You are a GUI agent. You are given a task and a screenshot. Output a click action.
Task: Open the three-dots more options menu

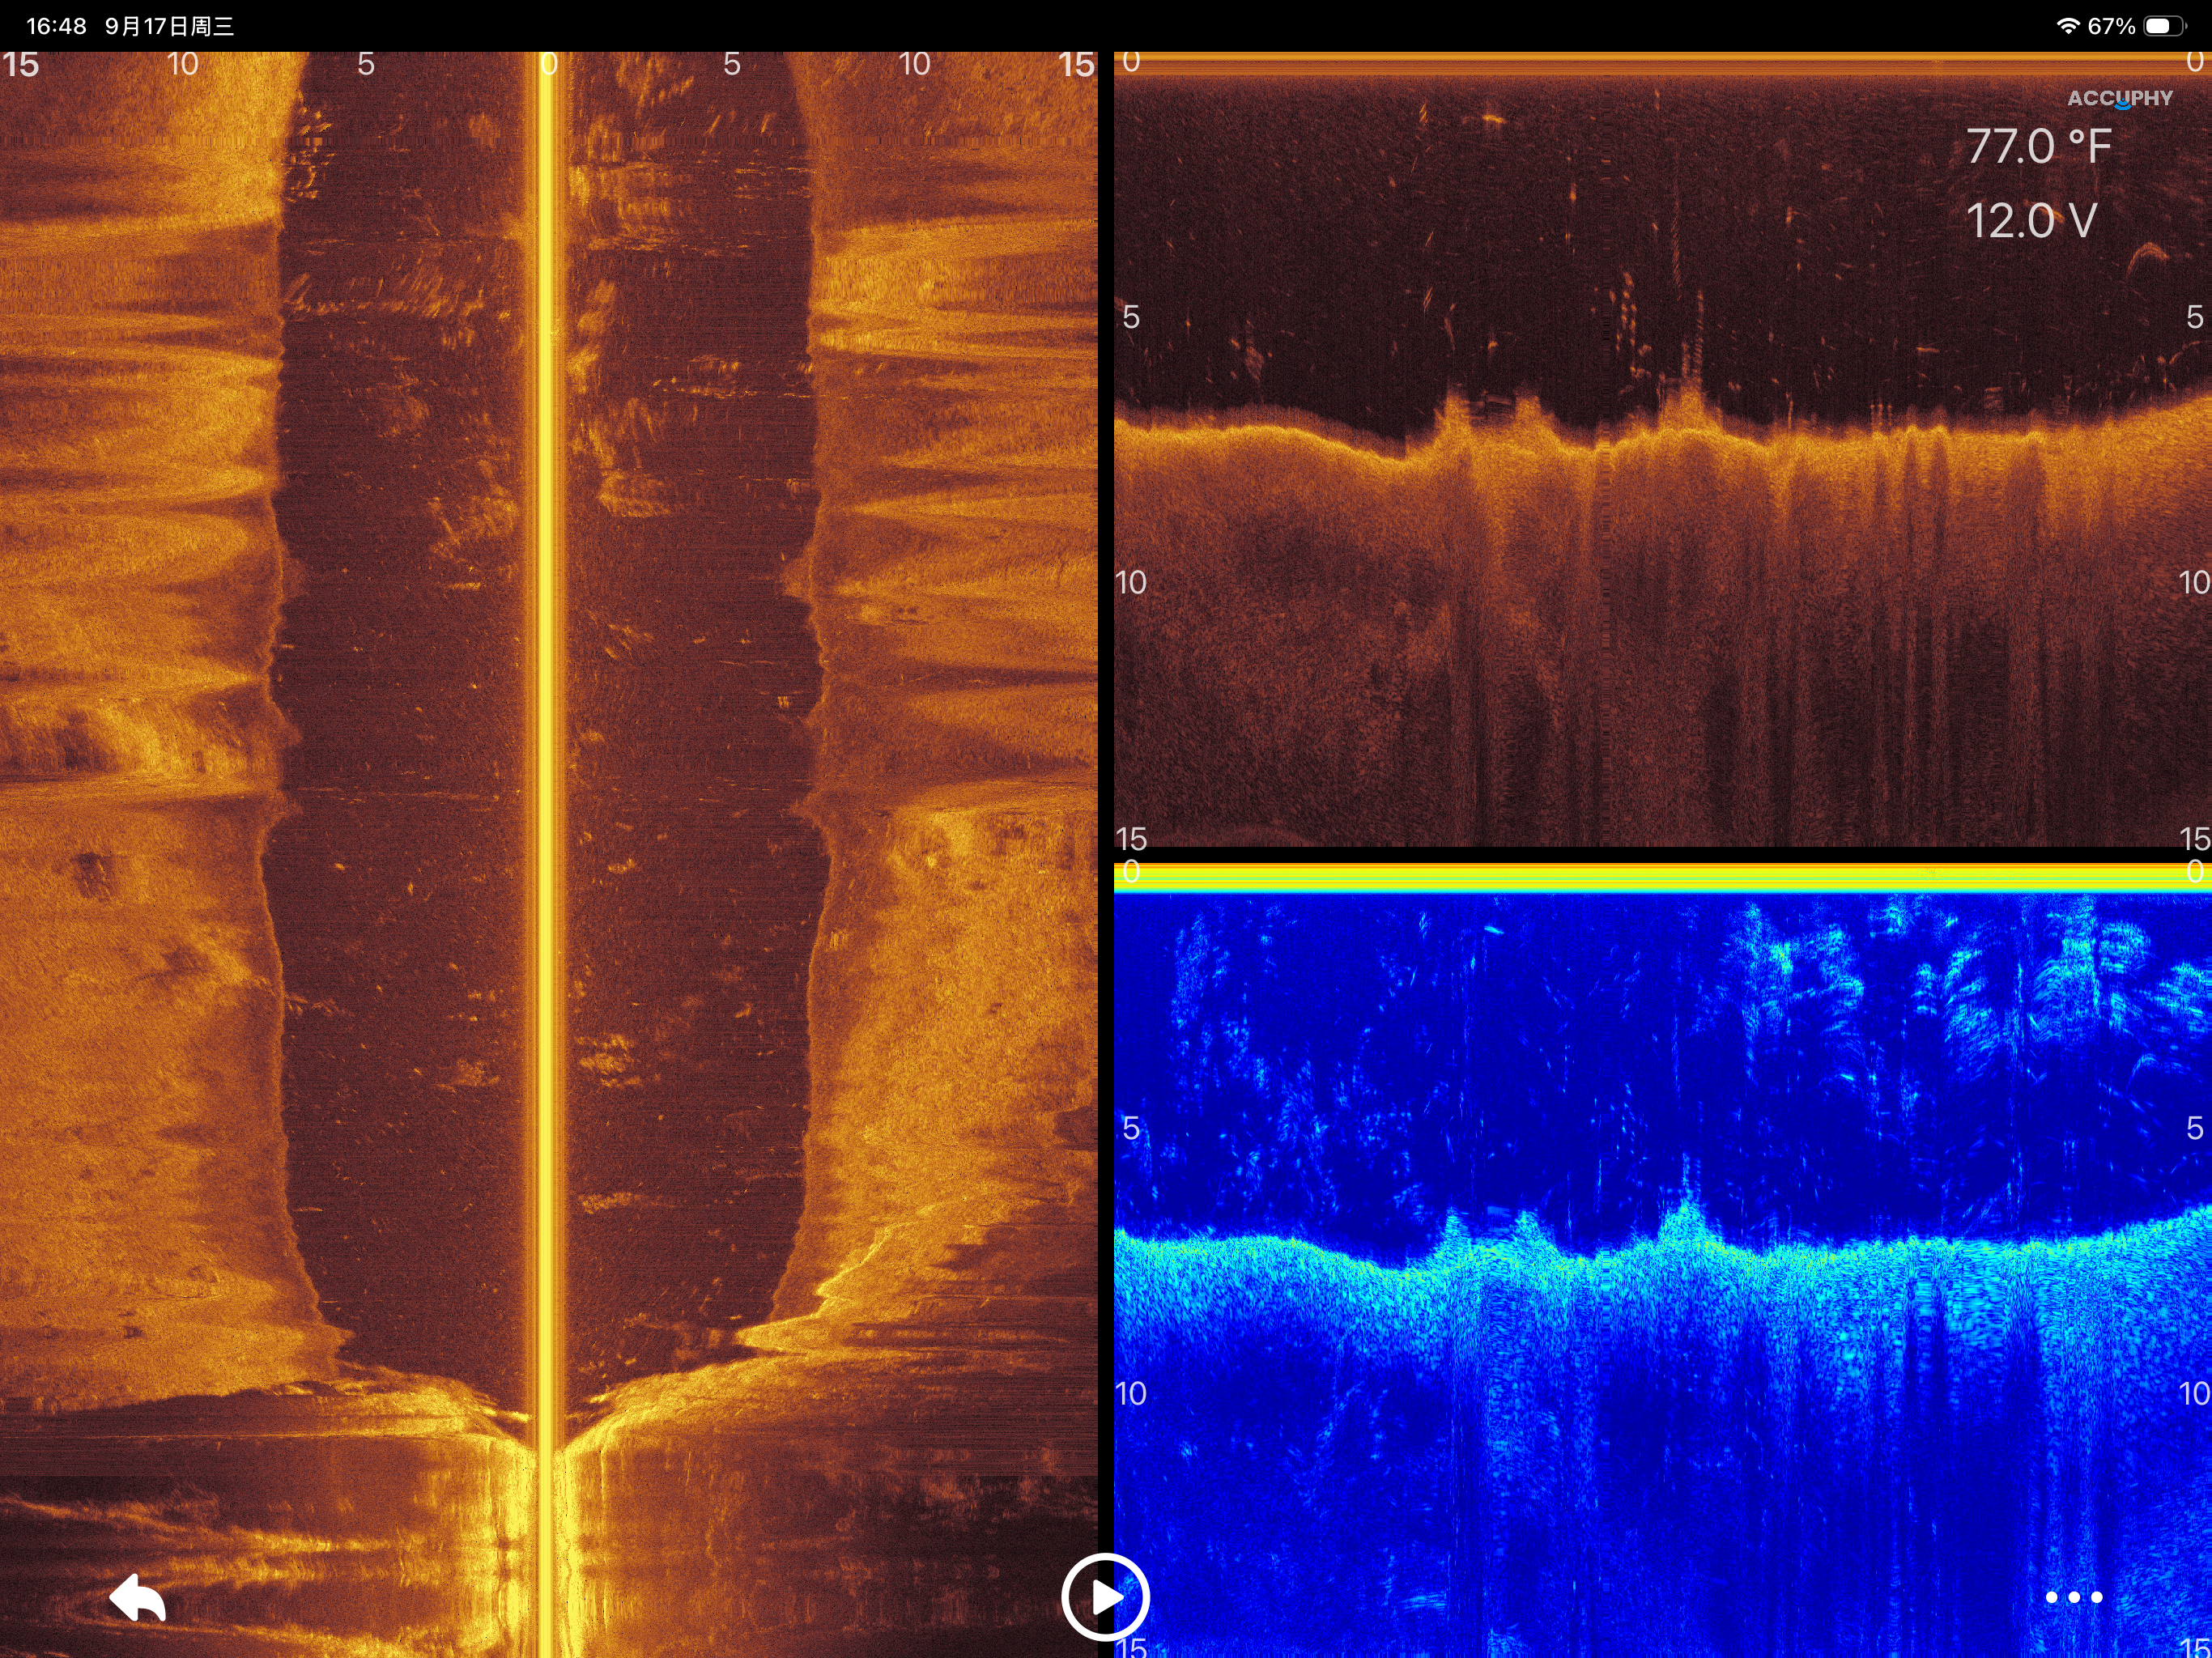[2074, 1597]
